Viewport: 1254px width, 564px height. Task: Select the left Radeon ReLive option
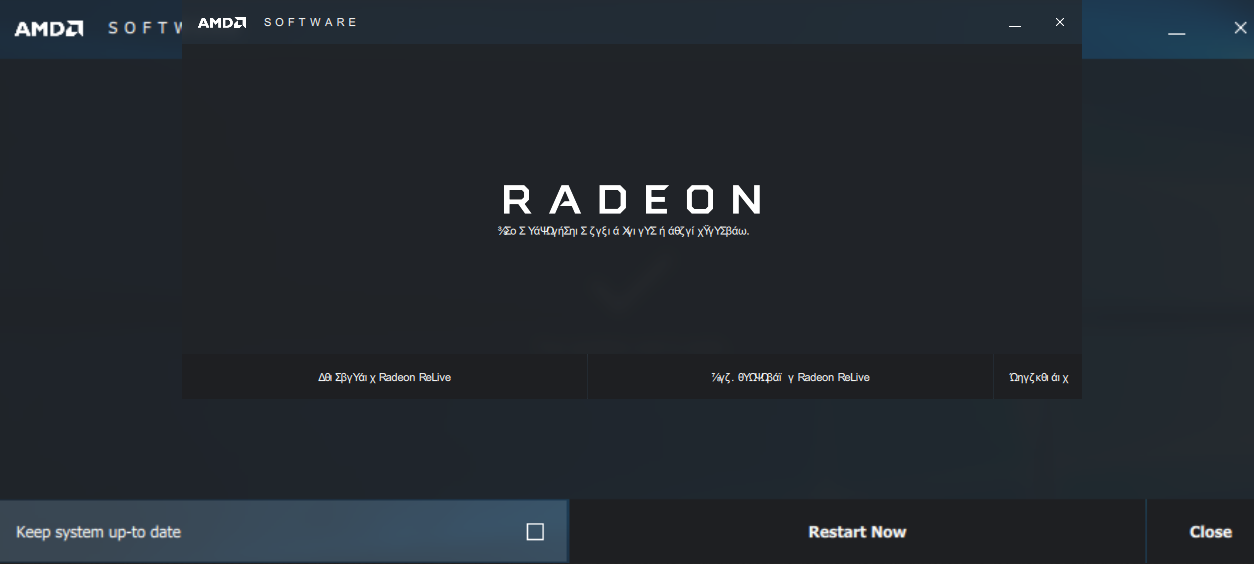click(x=384, y=377)
